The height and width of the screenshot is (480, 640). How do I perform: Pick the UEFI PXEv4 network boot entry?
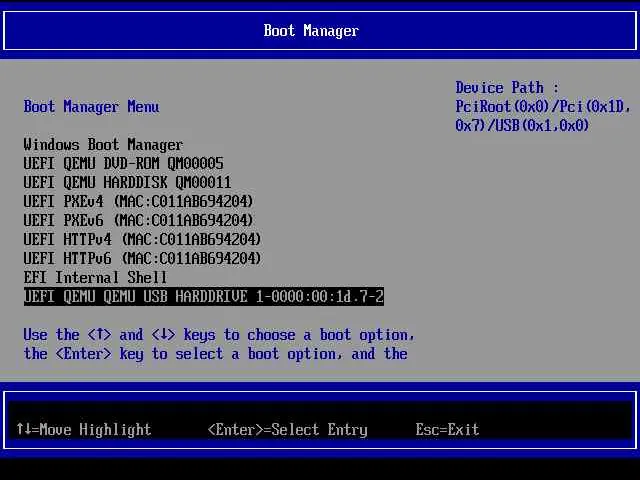pyautogui.click(x=138, y=201)
